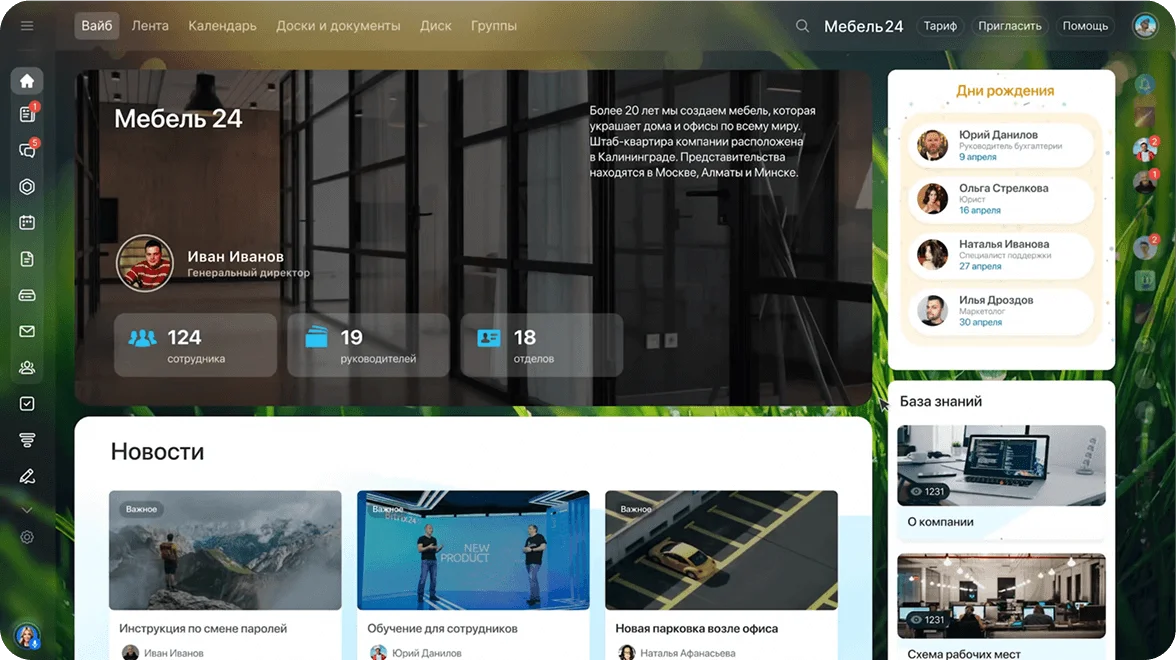Viewport: 1176px width, 660px height.
Task: Open the hamburger menu in the sidebar
Action: [x=27, y=26]
